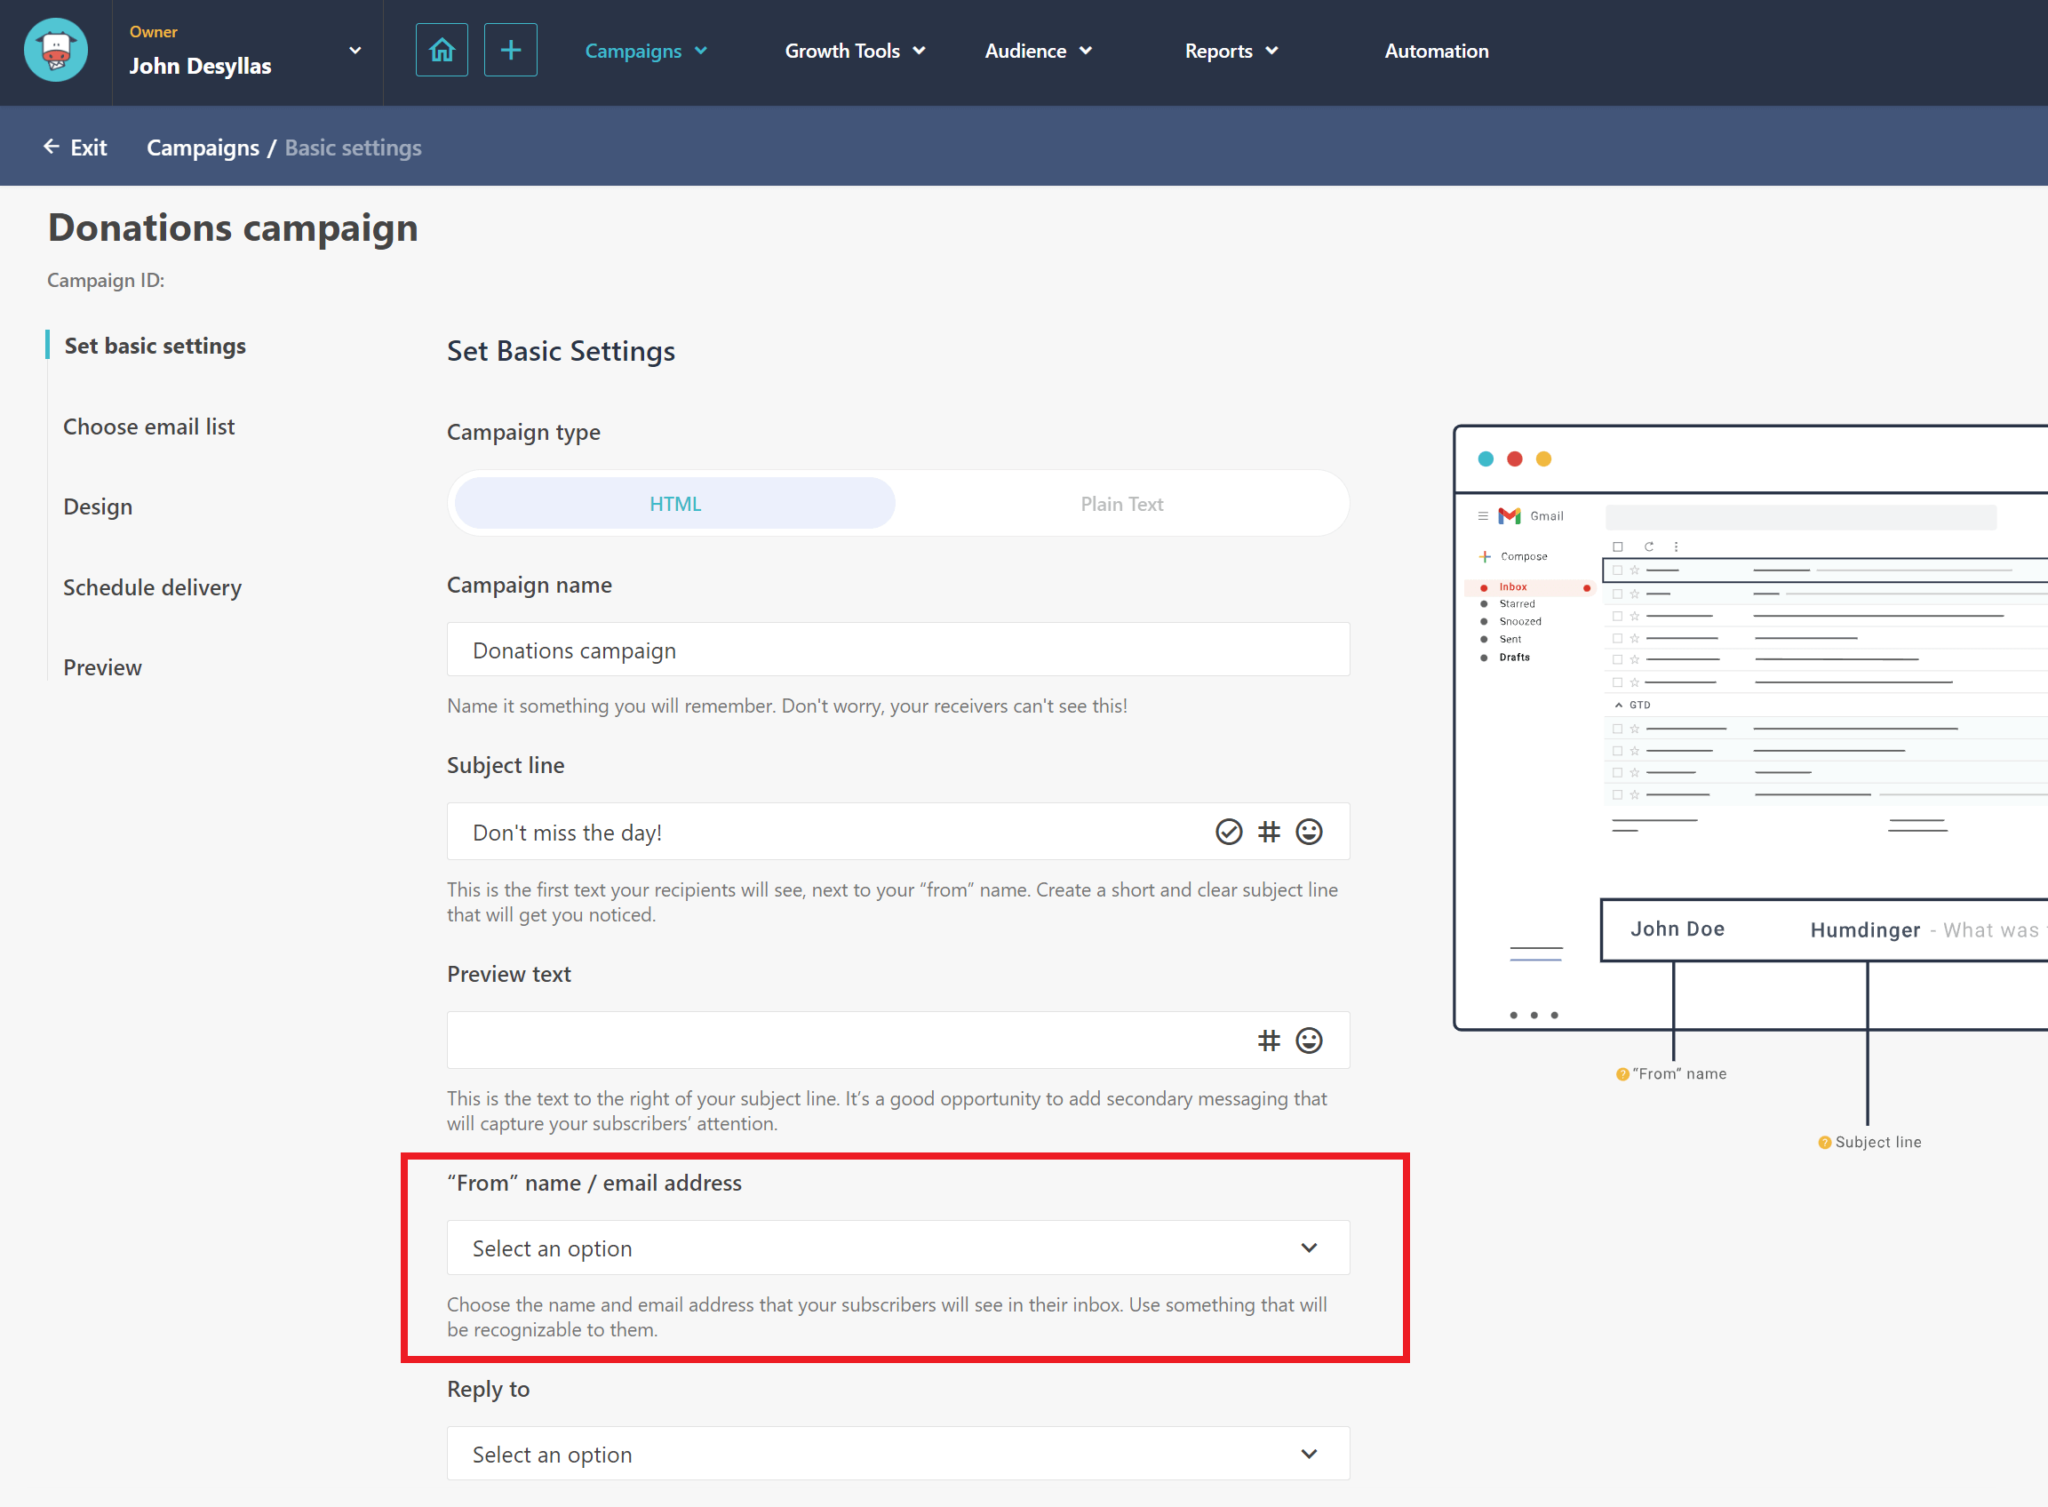Select HTML as the campaign type
This screenshot has width=2048, height=1507.
674,503
